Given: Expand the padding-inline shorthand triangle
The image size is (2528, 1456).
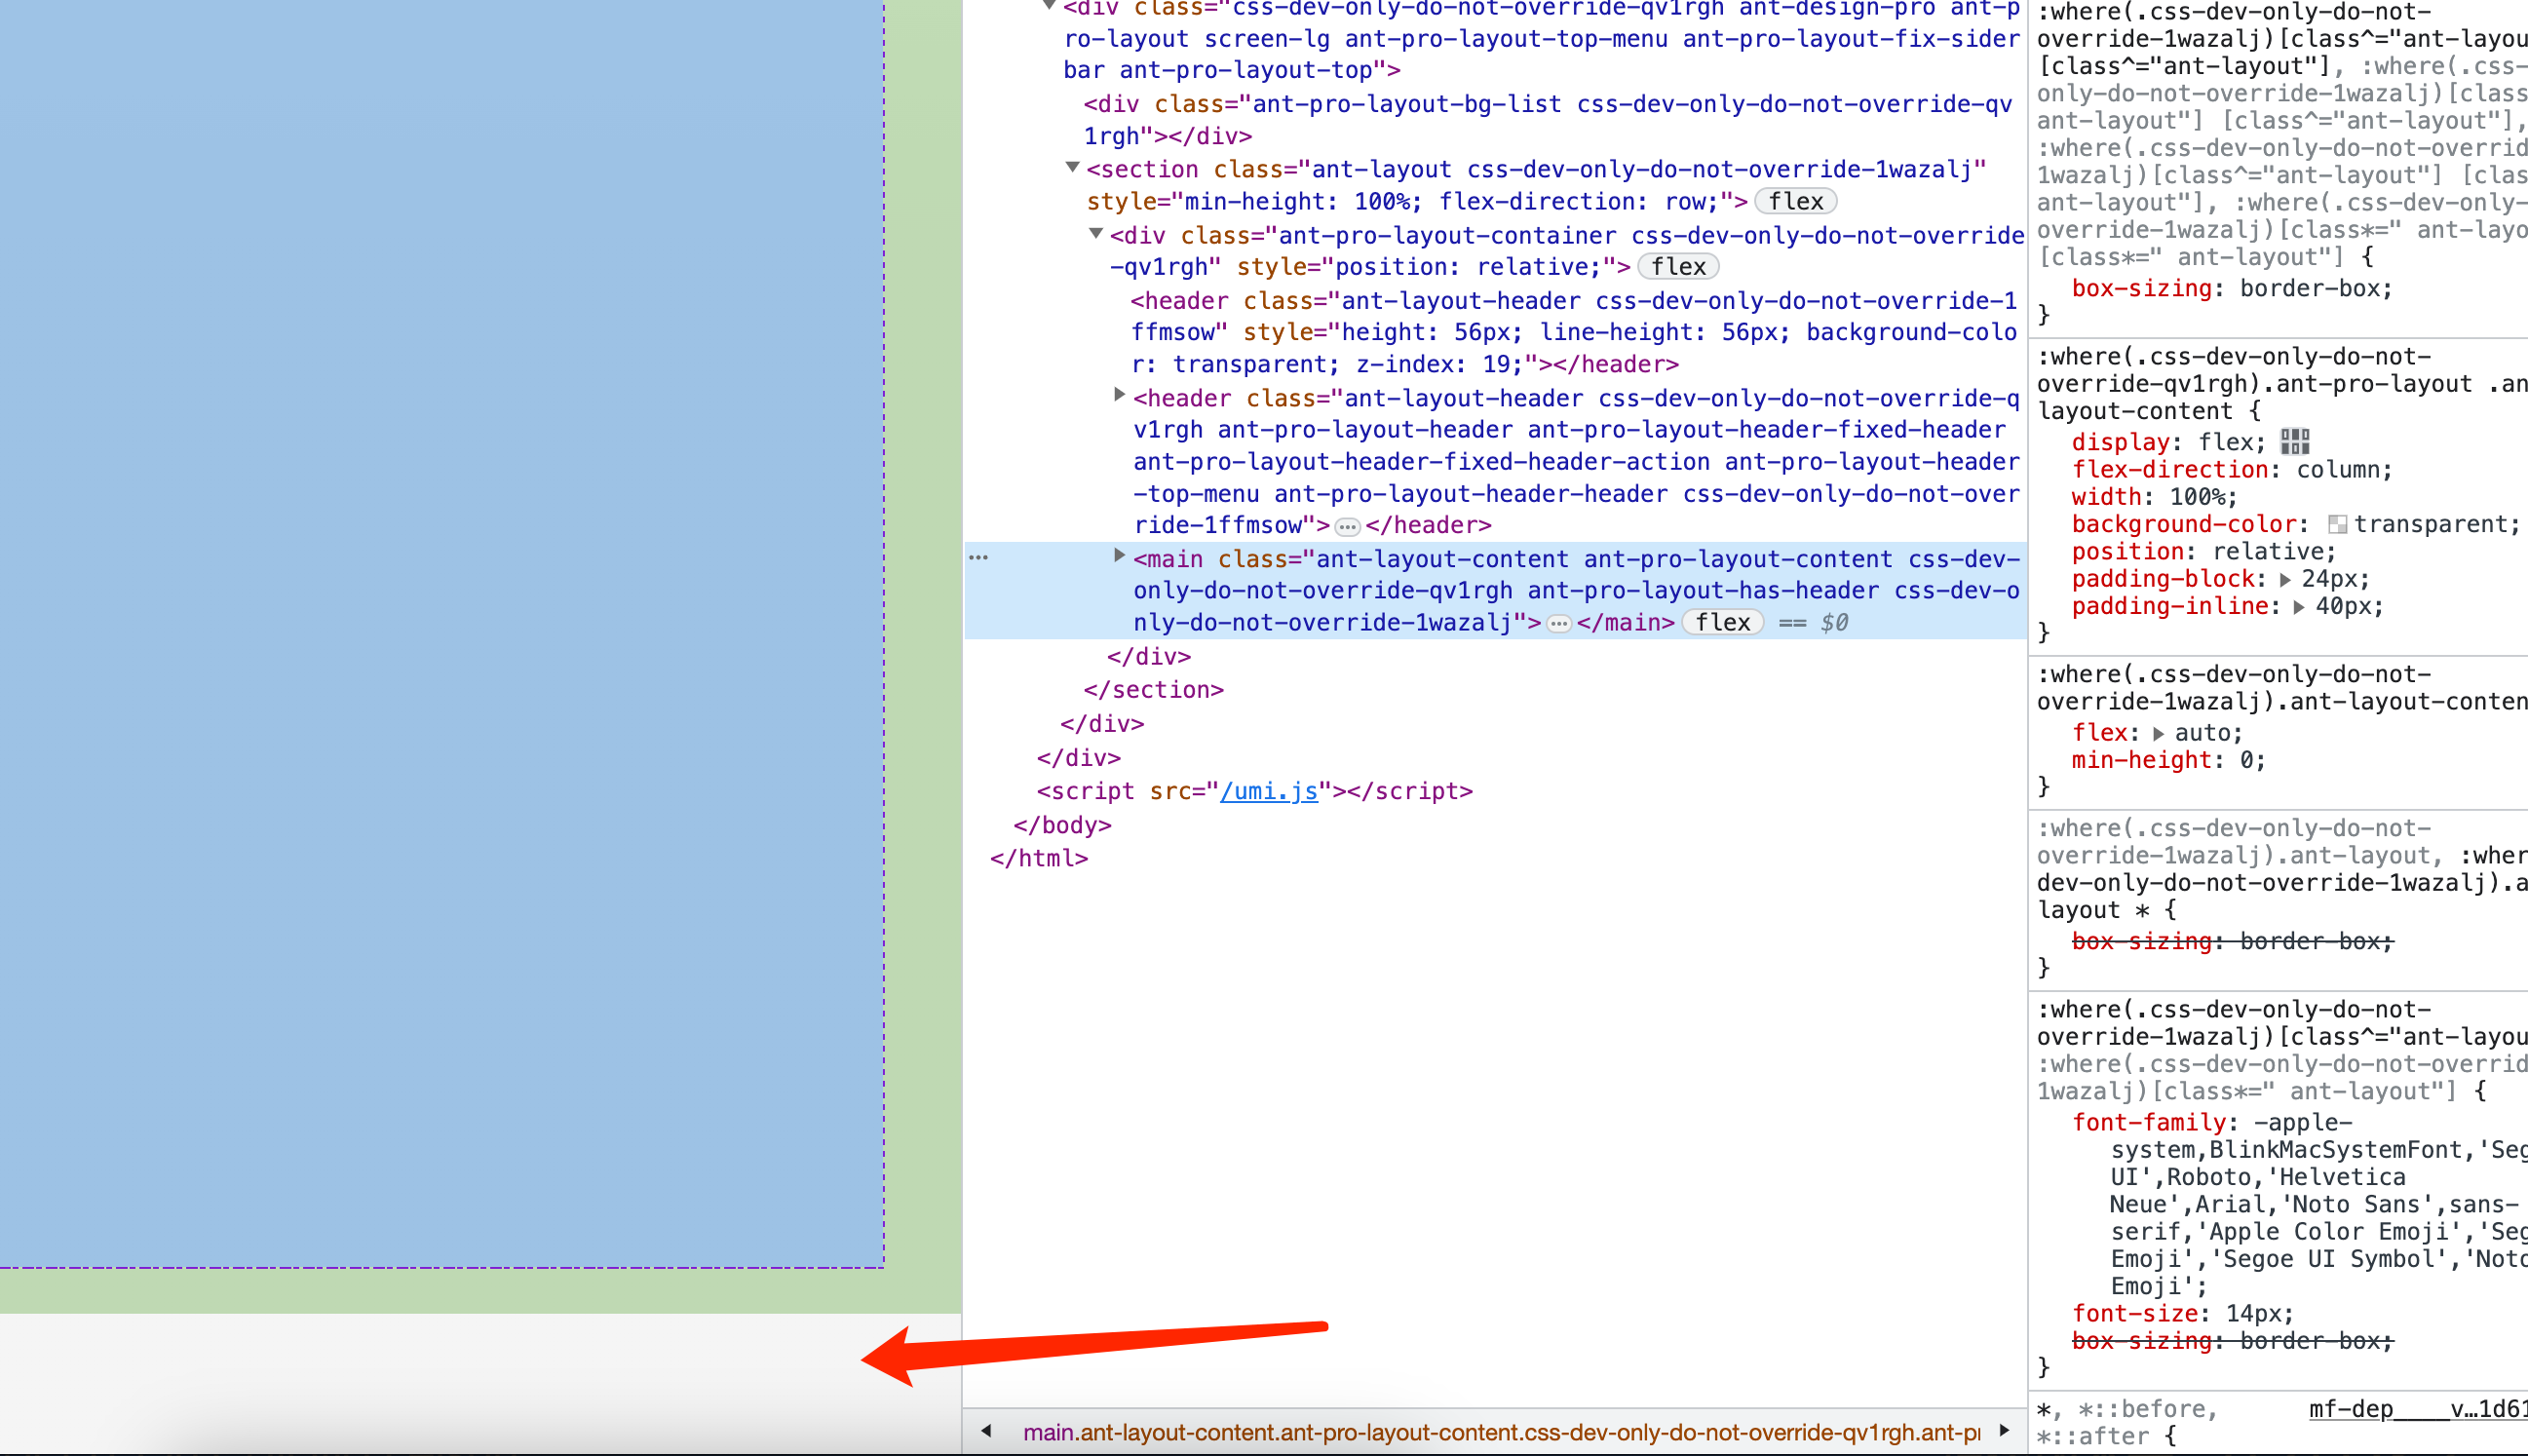Looking at the screenshot, I should 2299,607.
